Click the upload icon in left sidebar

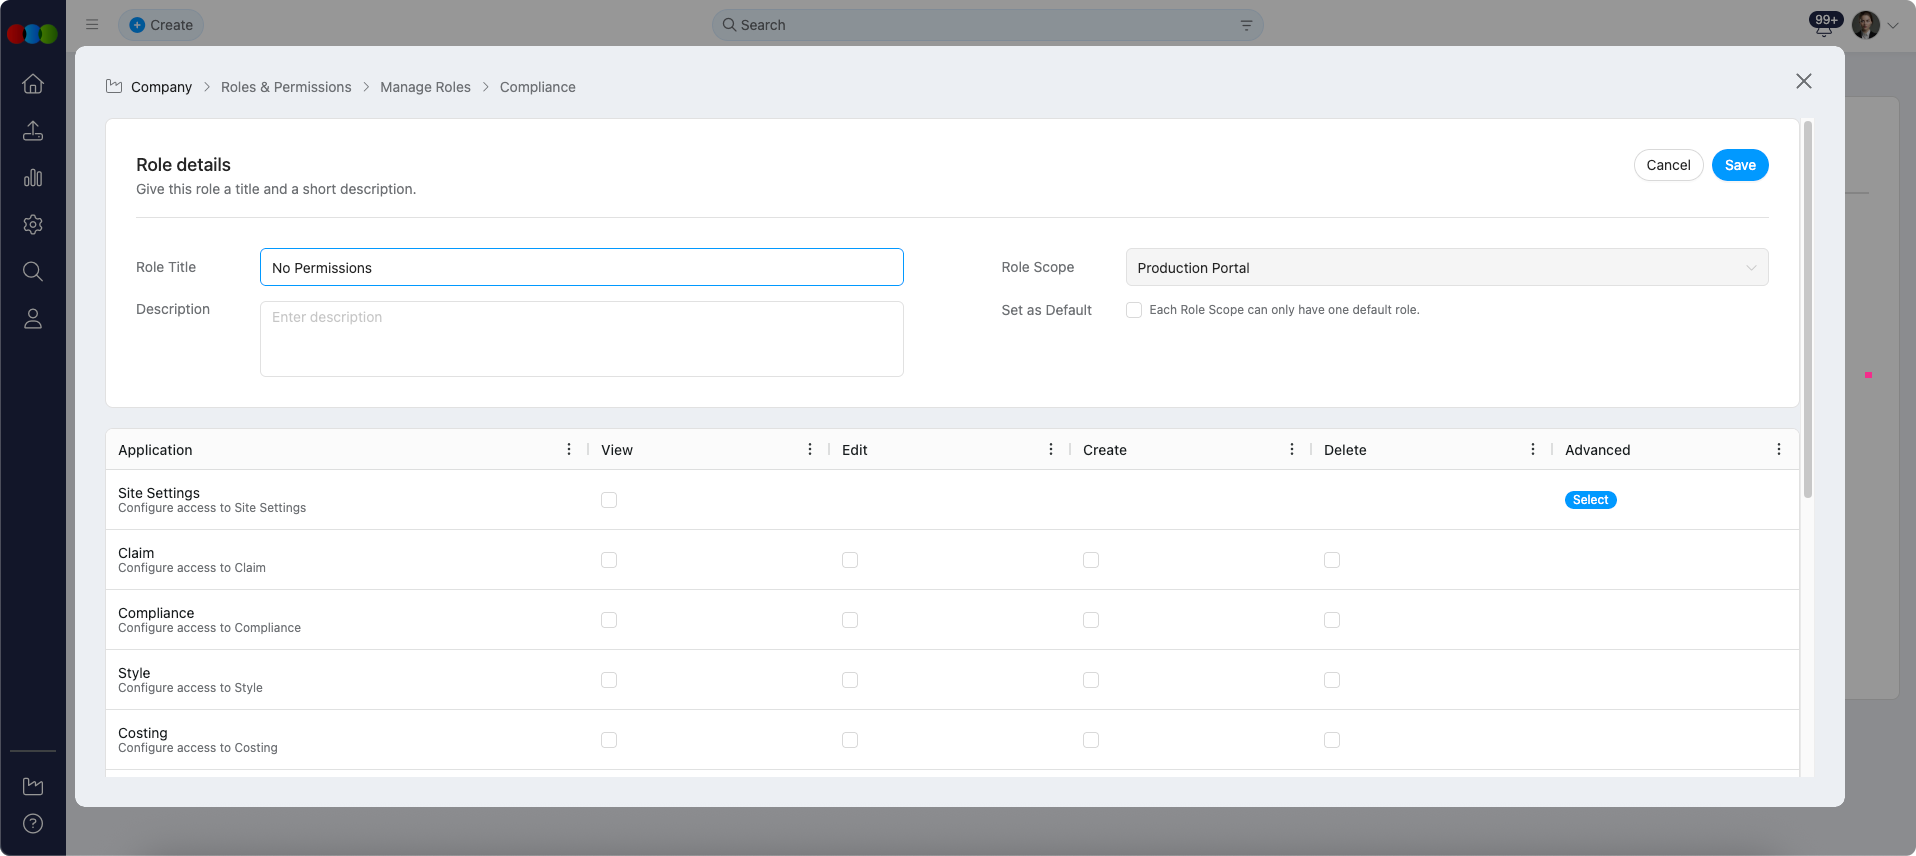[33, 131]
